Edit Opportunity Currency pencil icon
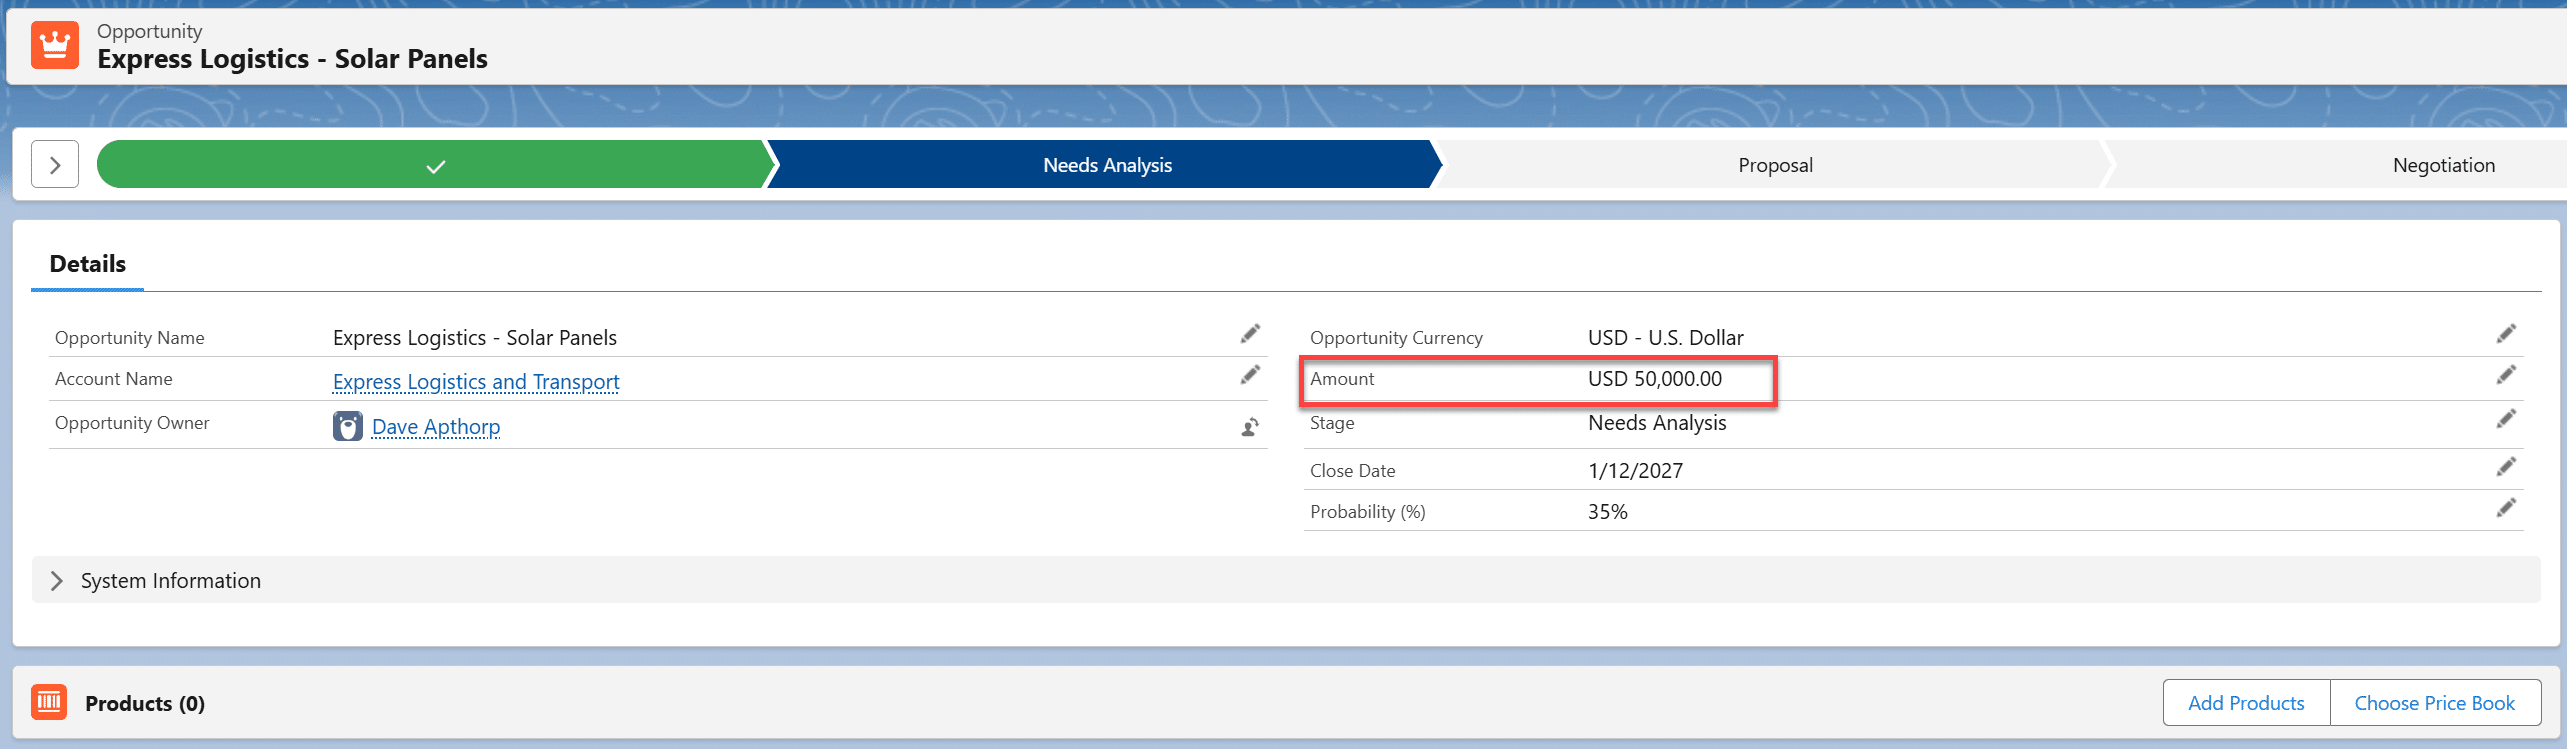This screenshot has width=2567, height=749. click(x=2505, y=334)
